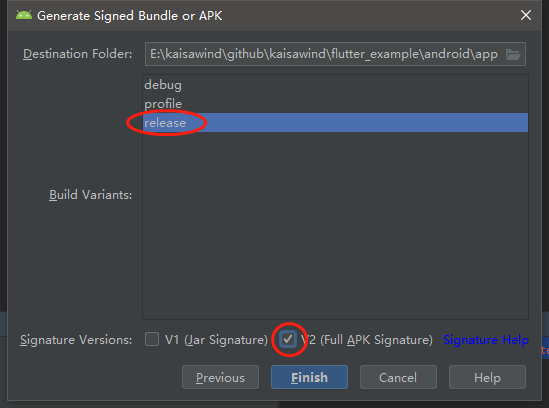This screenshot has width=549, height=408.
Task: Click the Build Variants label
Action: click(x=90, y=195)
